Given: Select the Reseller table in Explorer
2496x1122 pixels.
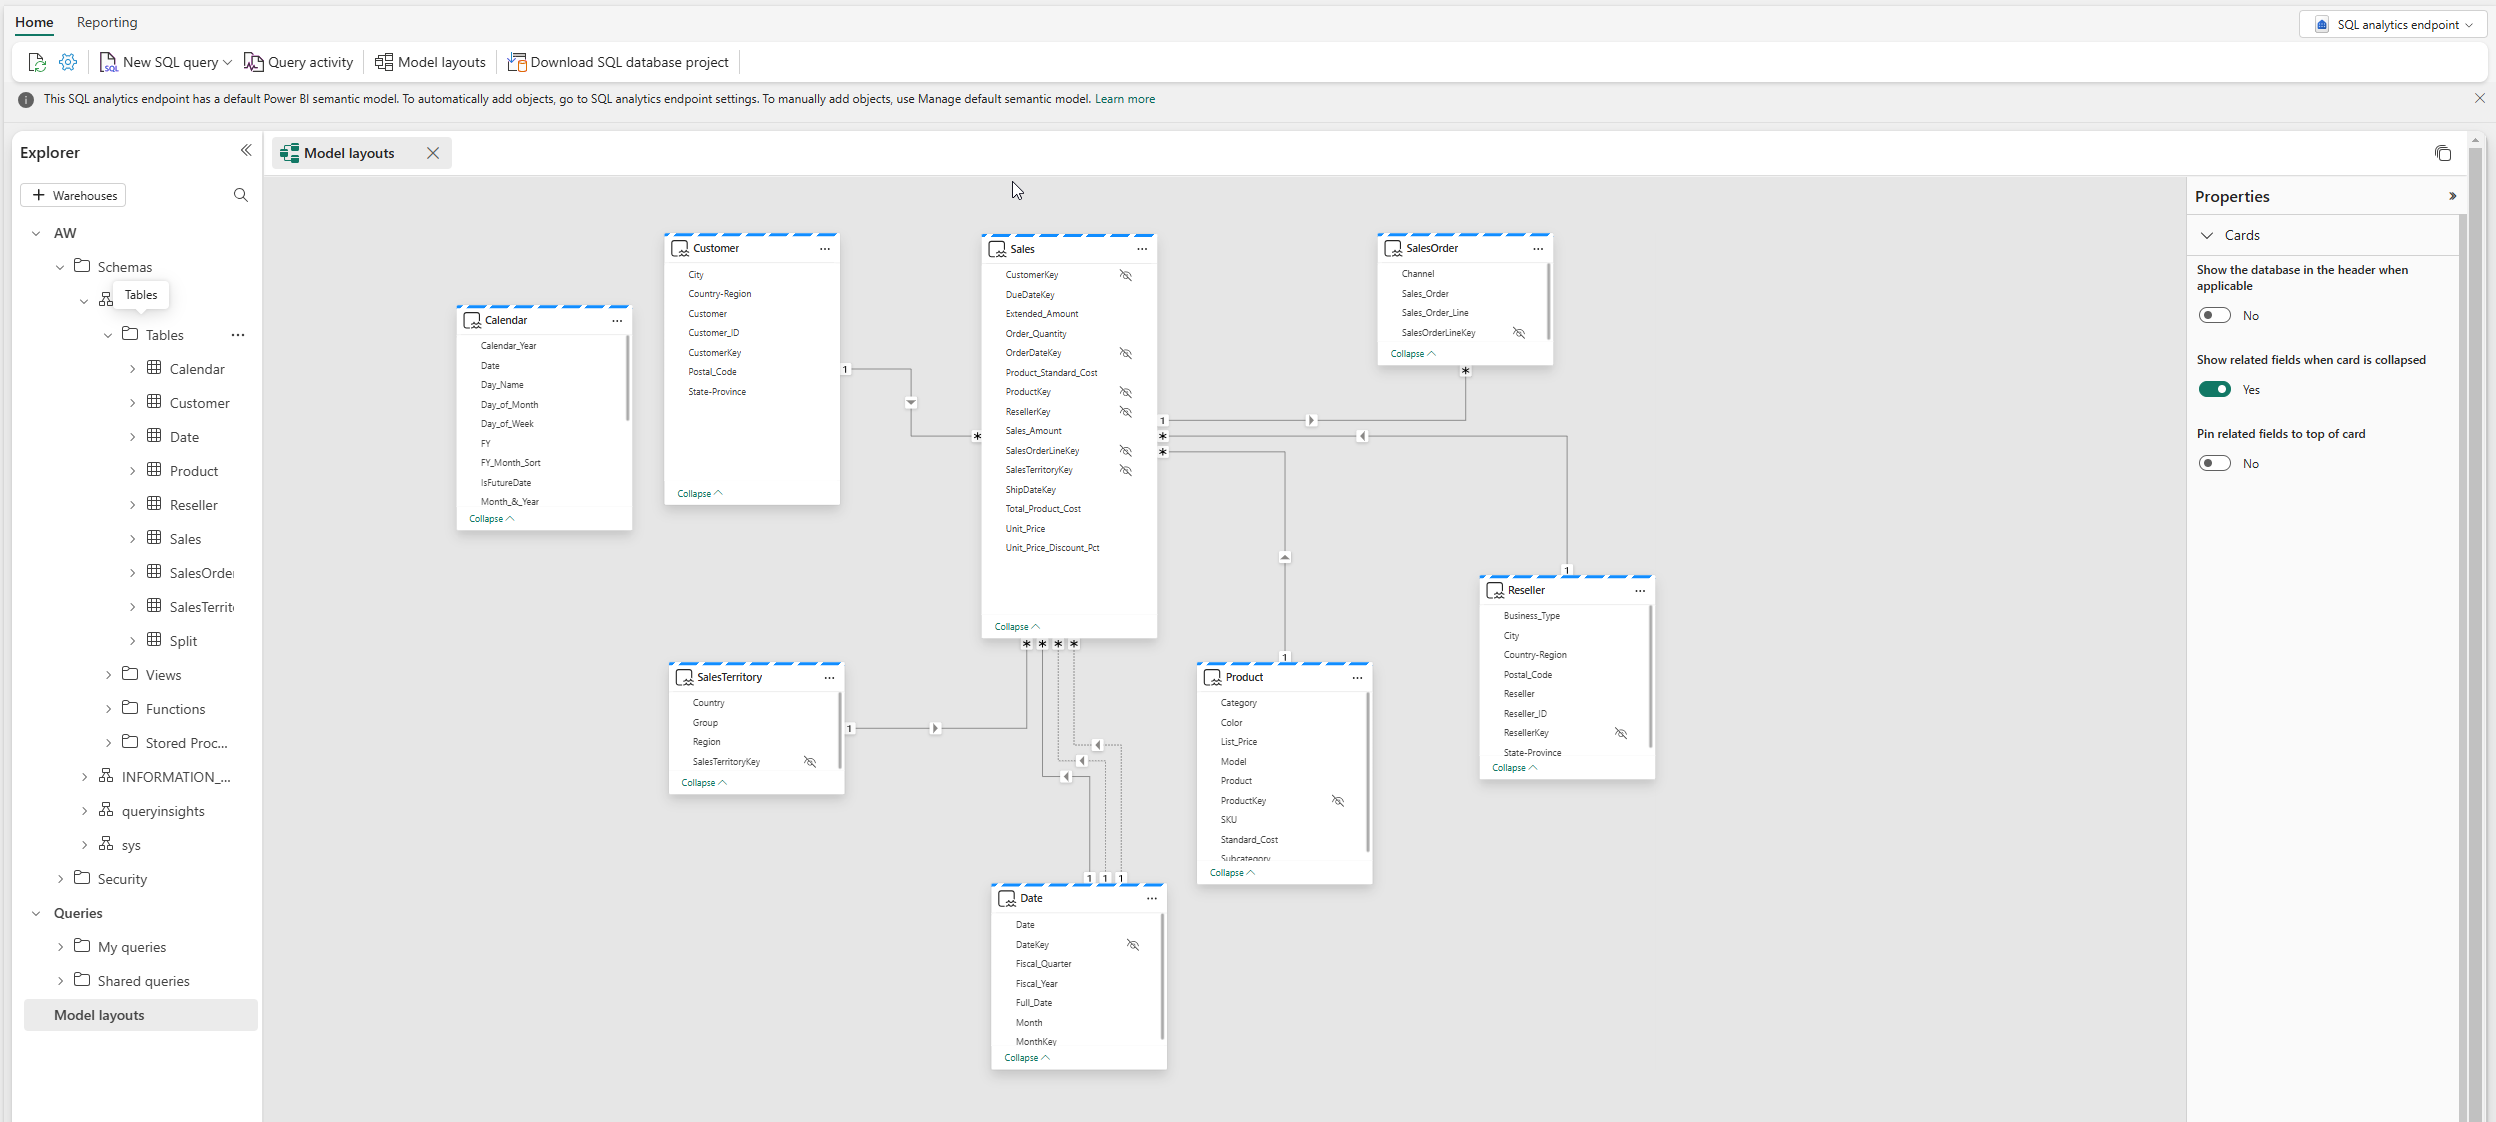Looking at the screenshot, I should 193,505.
